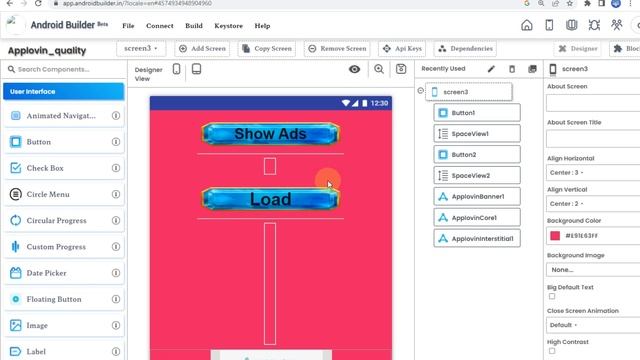Open the Keystore menu

click(x=229, y=26)
